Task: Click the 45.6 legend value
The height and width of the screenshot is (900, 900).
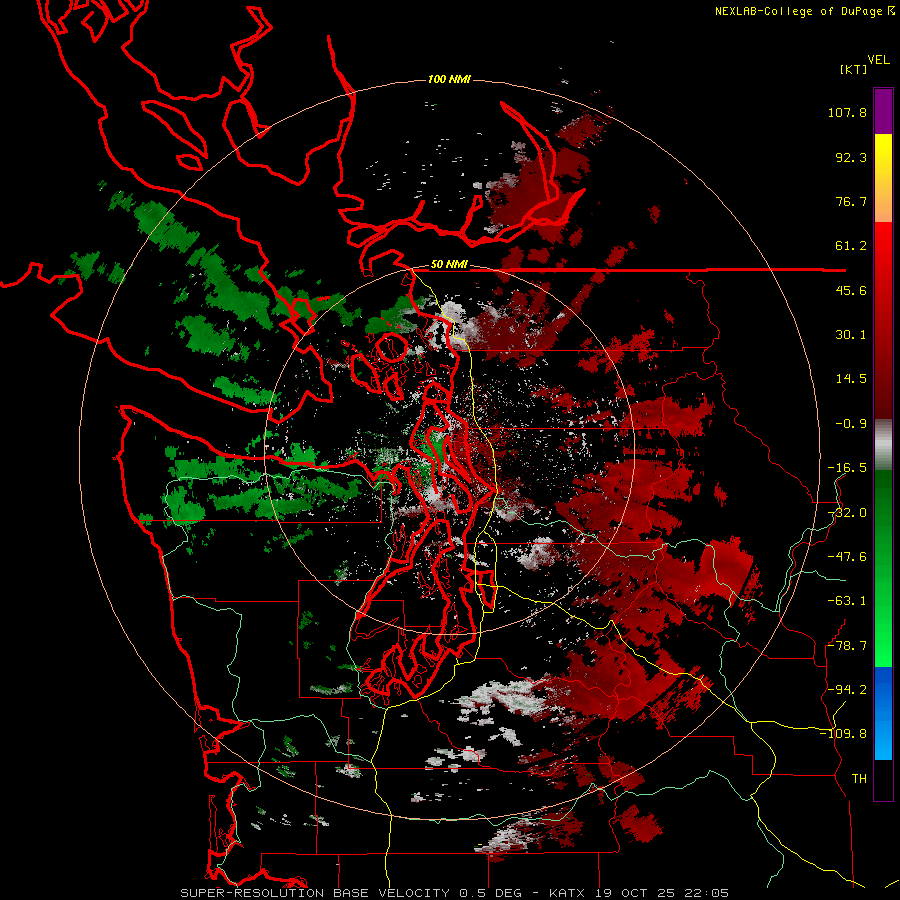Action: [x=851, y=290]
